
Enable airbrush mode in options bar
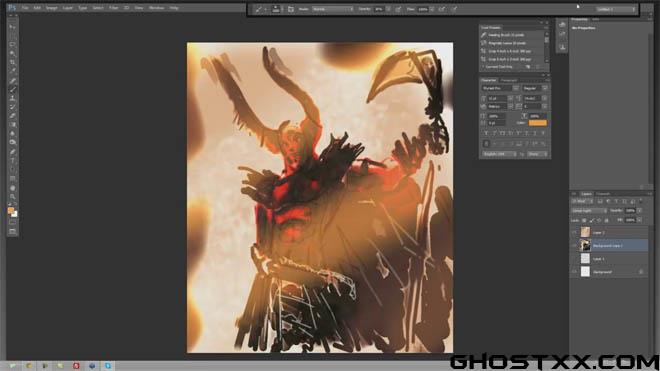click(x=442, y=9)
